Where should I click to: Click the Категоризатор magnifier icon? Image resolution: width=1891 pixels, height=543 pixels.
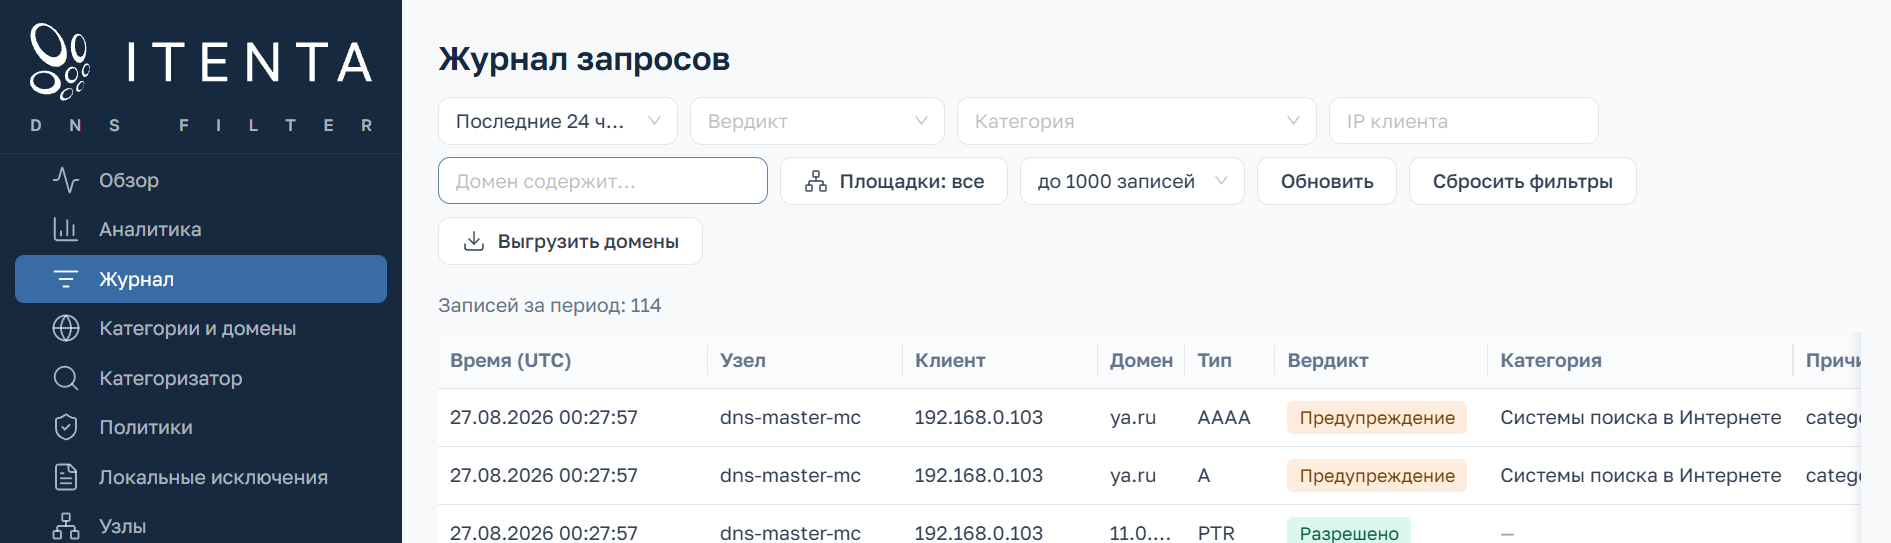point(66,378)
